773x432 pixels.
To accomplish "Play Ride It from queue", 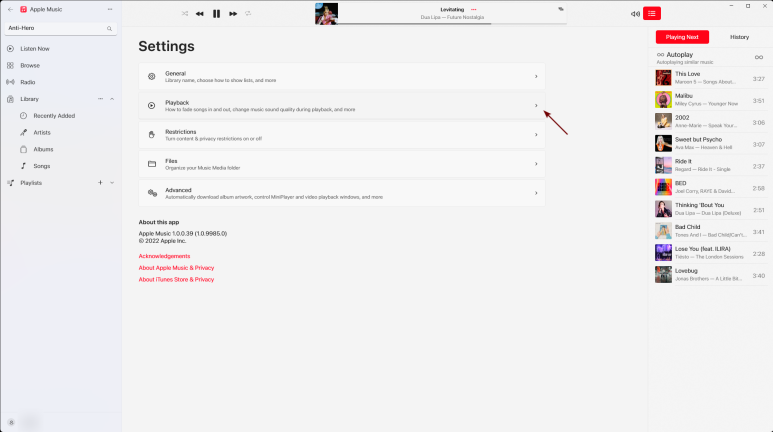I will click(x=710, y=165).
